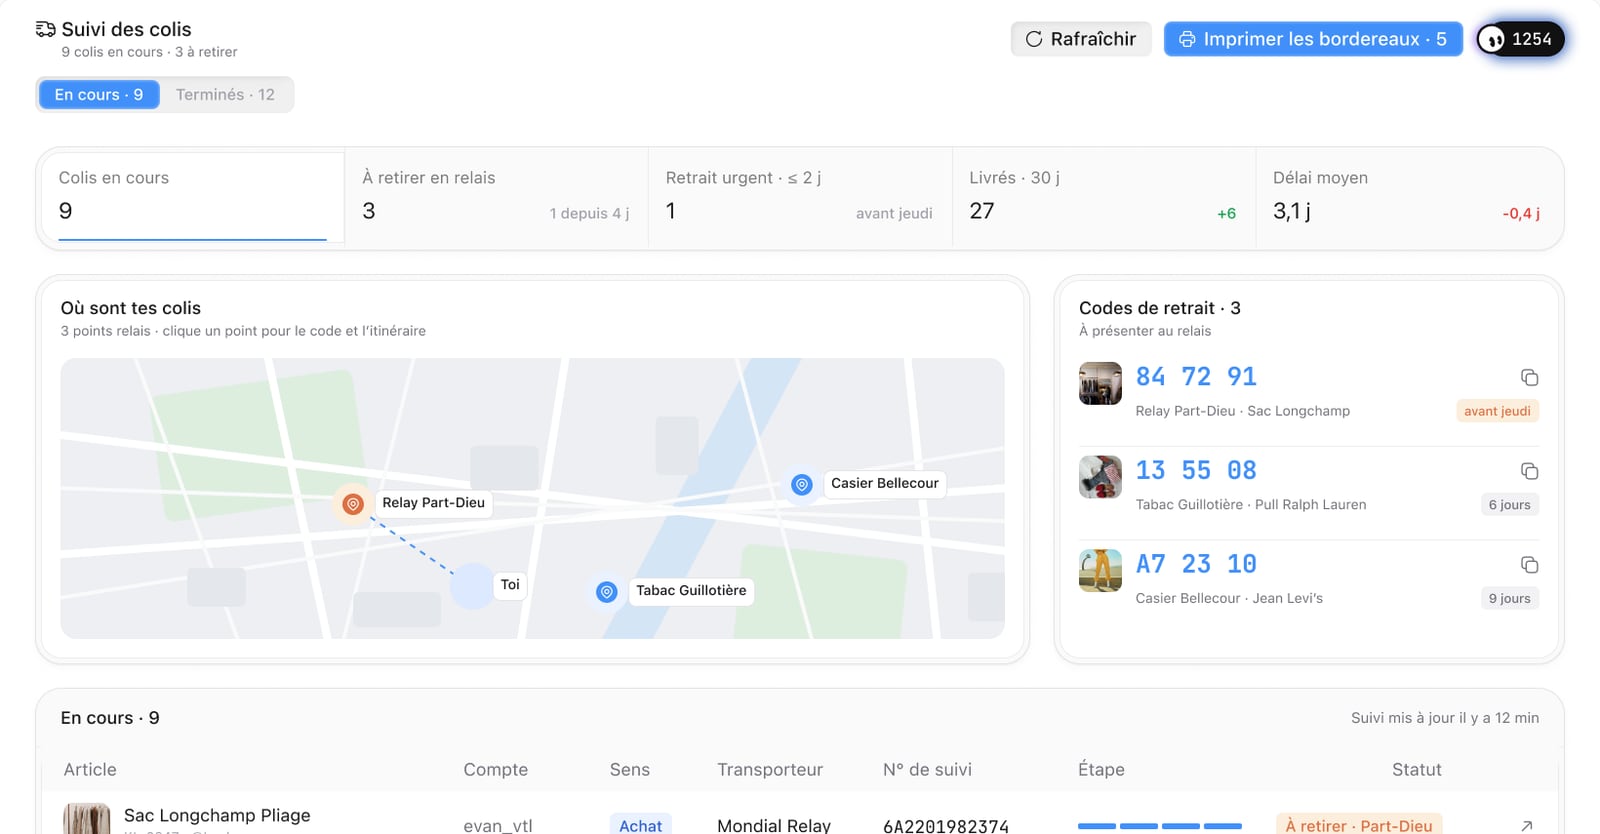Sort by the Étape column header
This screenshot has width=1600, height=834.
coord(1101,770)
